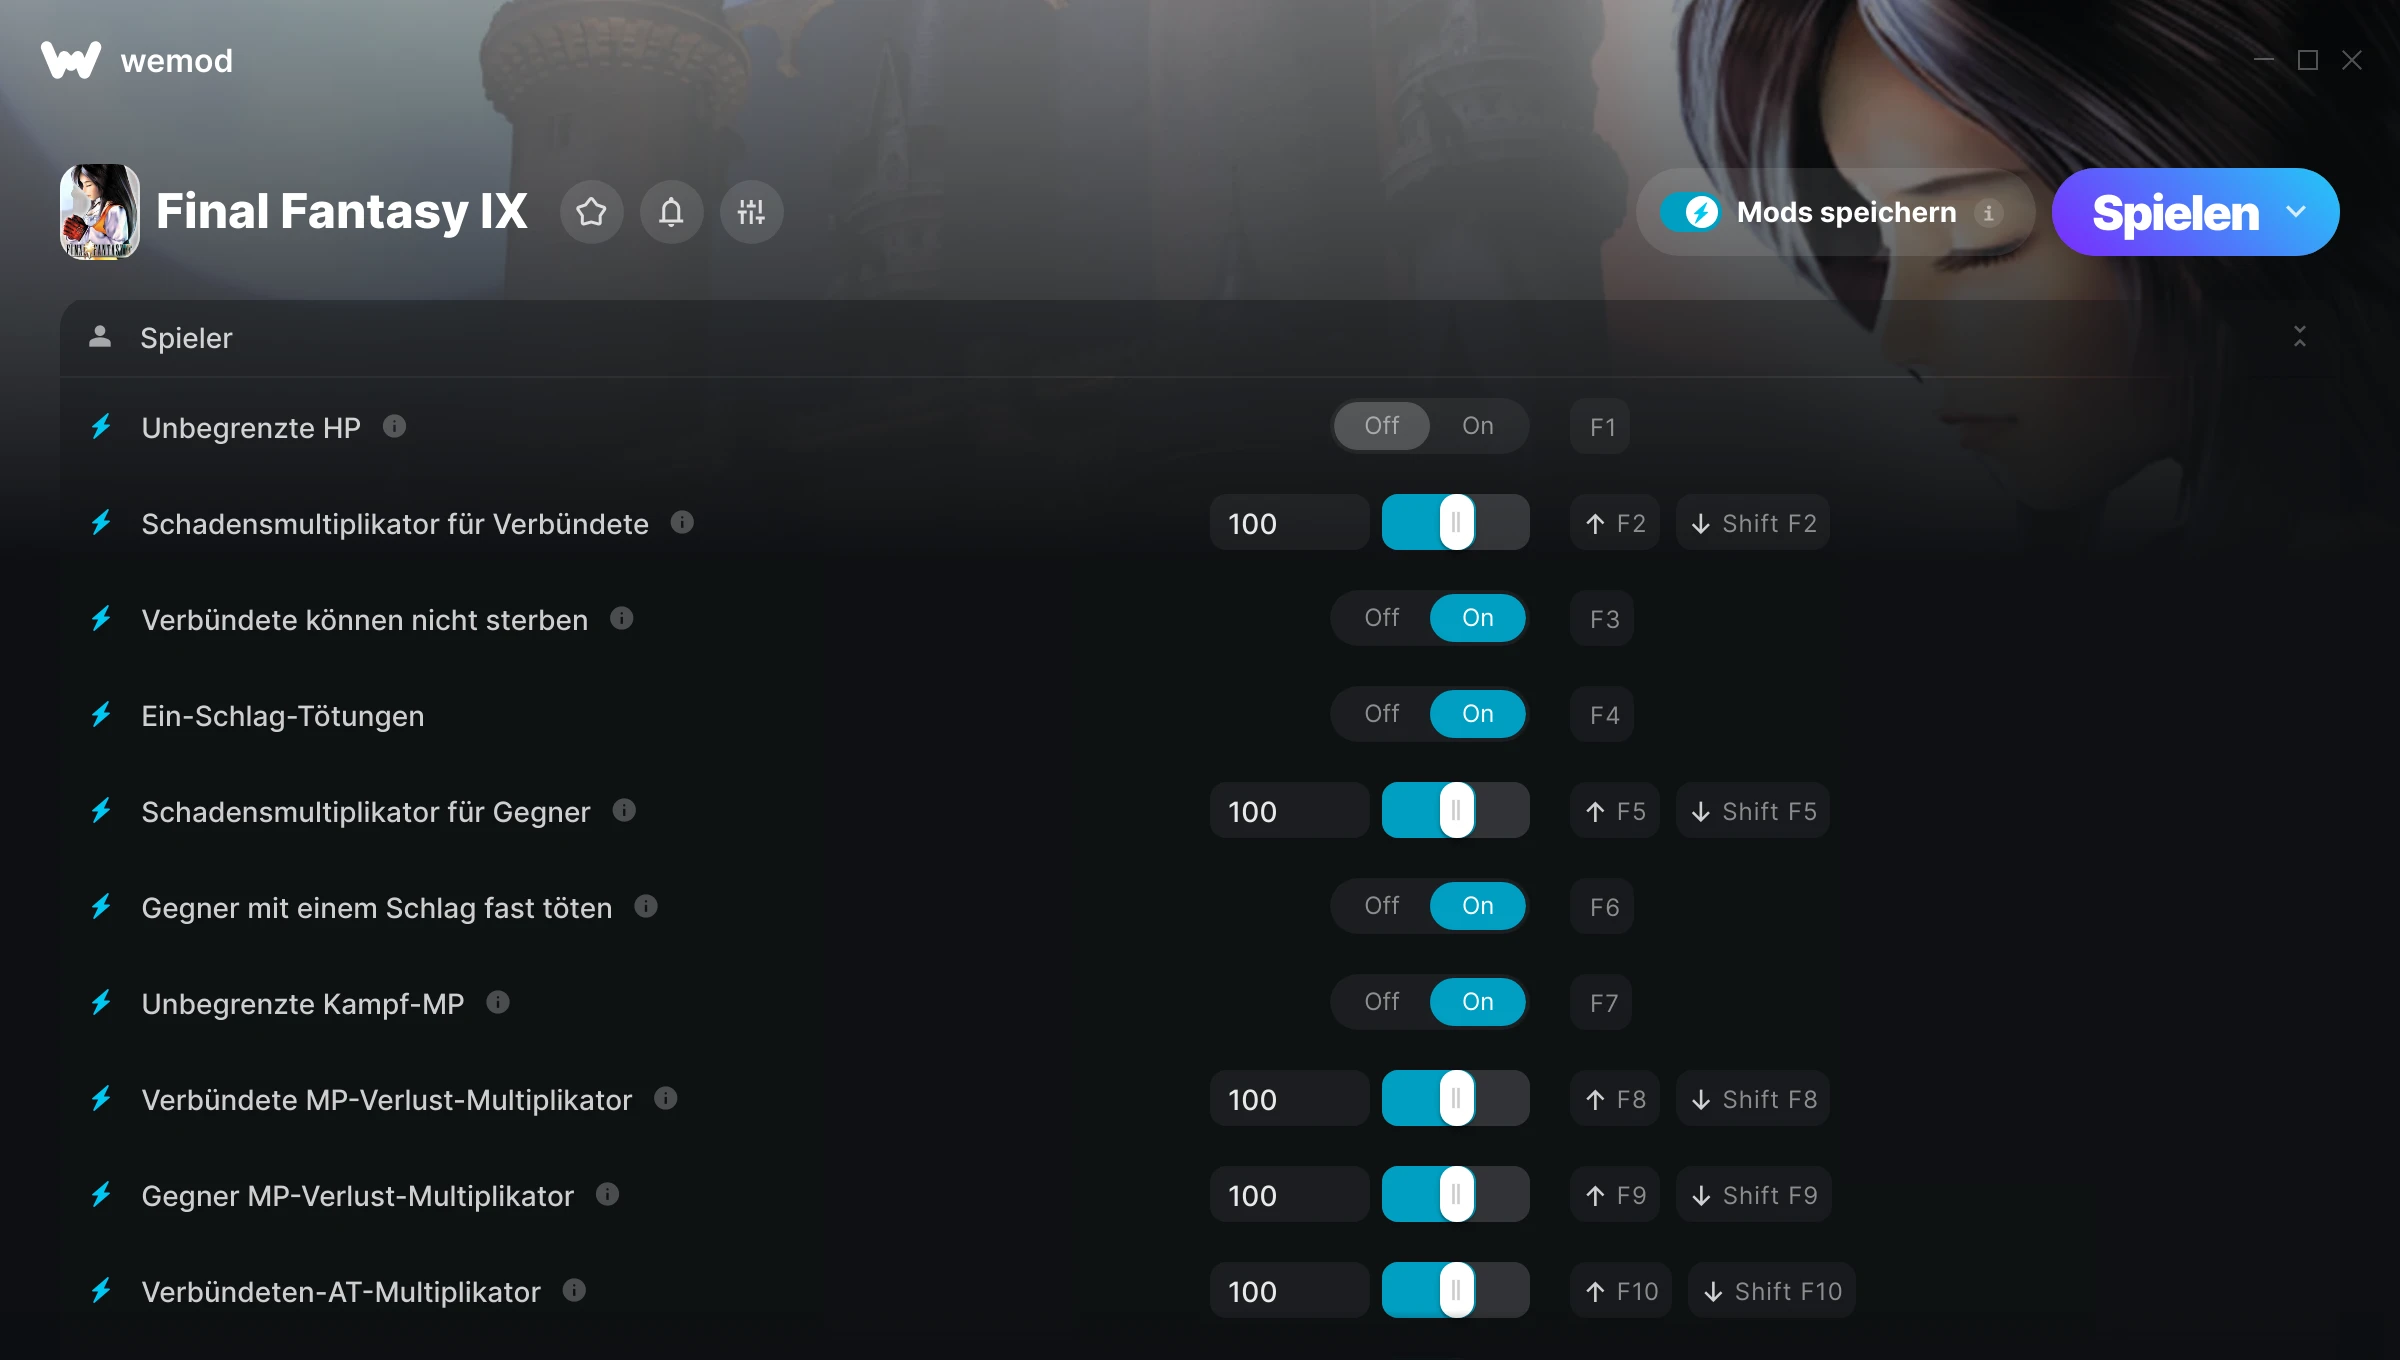Show info for Schadensmultiplikator für Gegner
Viewport: 2400px width, 1360px height.
[624, 810]
